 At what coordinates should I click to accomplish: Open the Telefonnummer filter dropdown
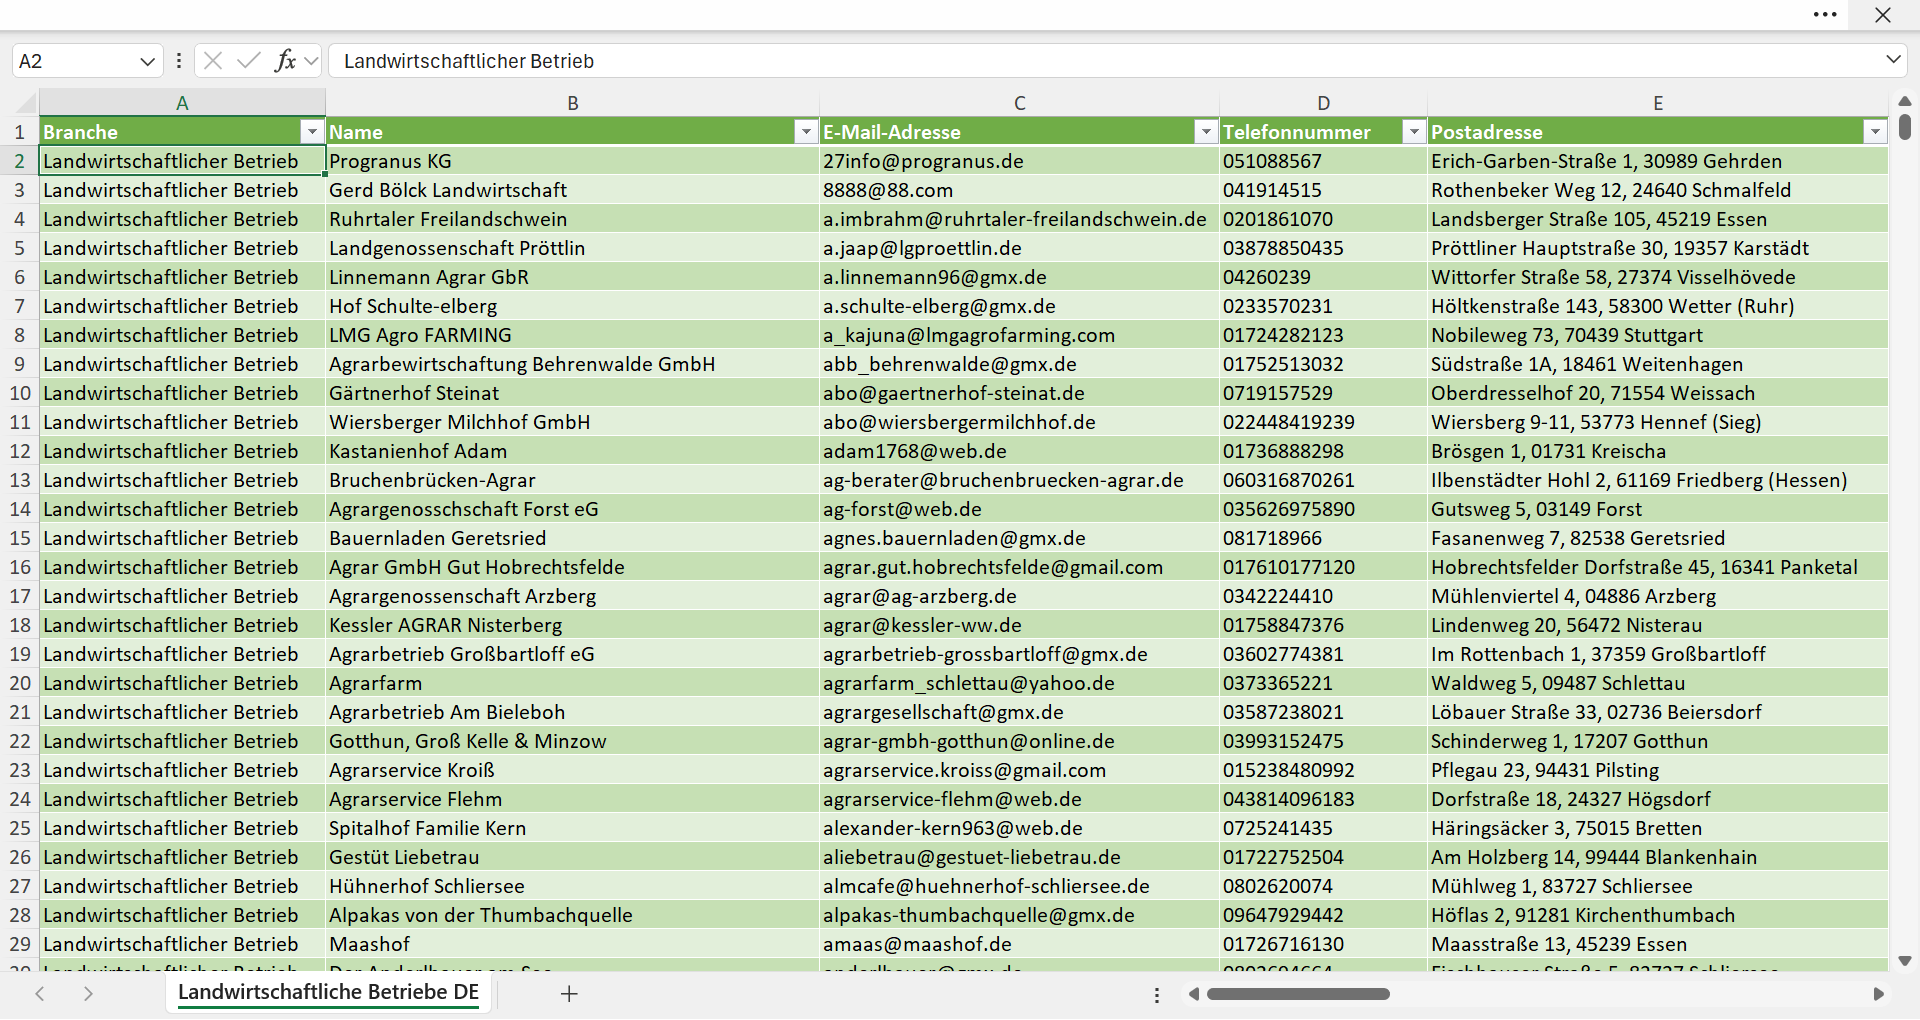[1414, 132]
